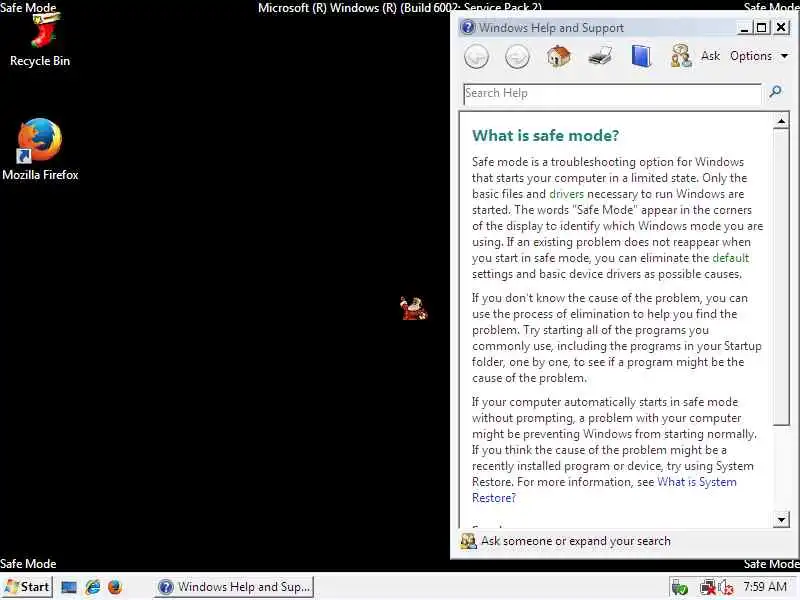Click the Help window title bar icon
The height and width of the screenshot is (600, 800).
(x=467, y=27)
